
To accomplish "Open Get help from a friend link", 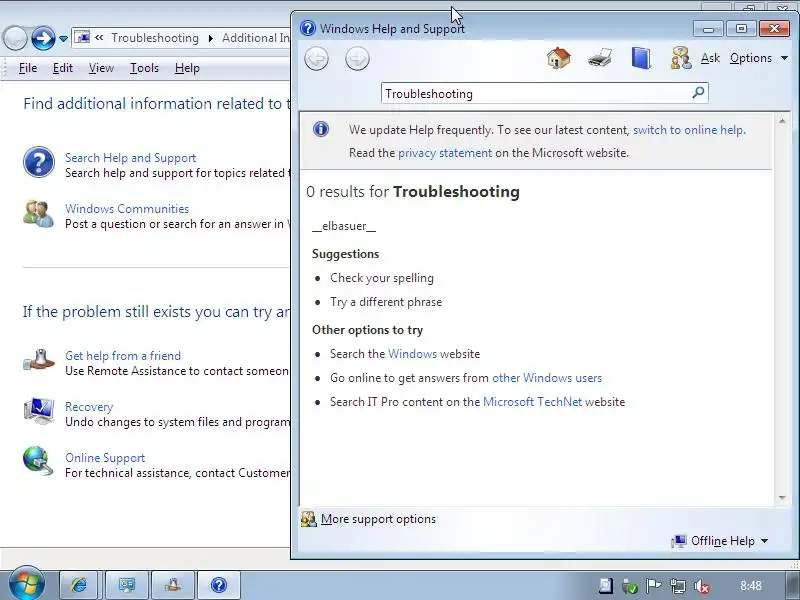I will pyautogui.click(x=123, y=356).
